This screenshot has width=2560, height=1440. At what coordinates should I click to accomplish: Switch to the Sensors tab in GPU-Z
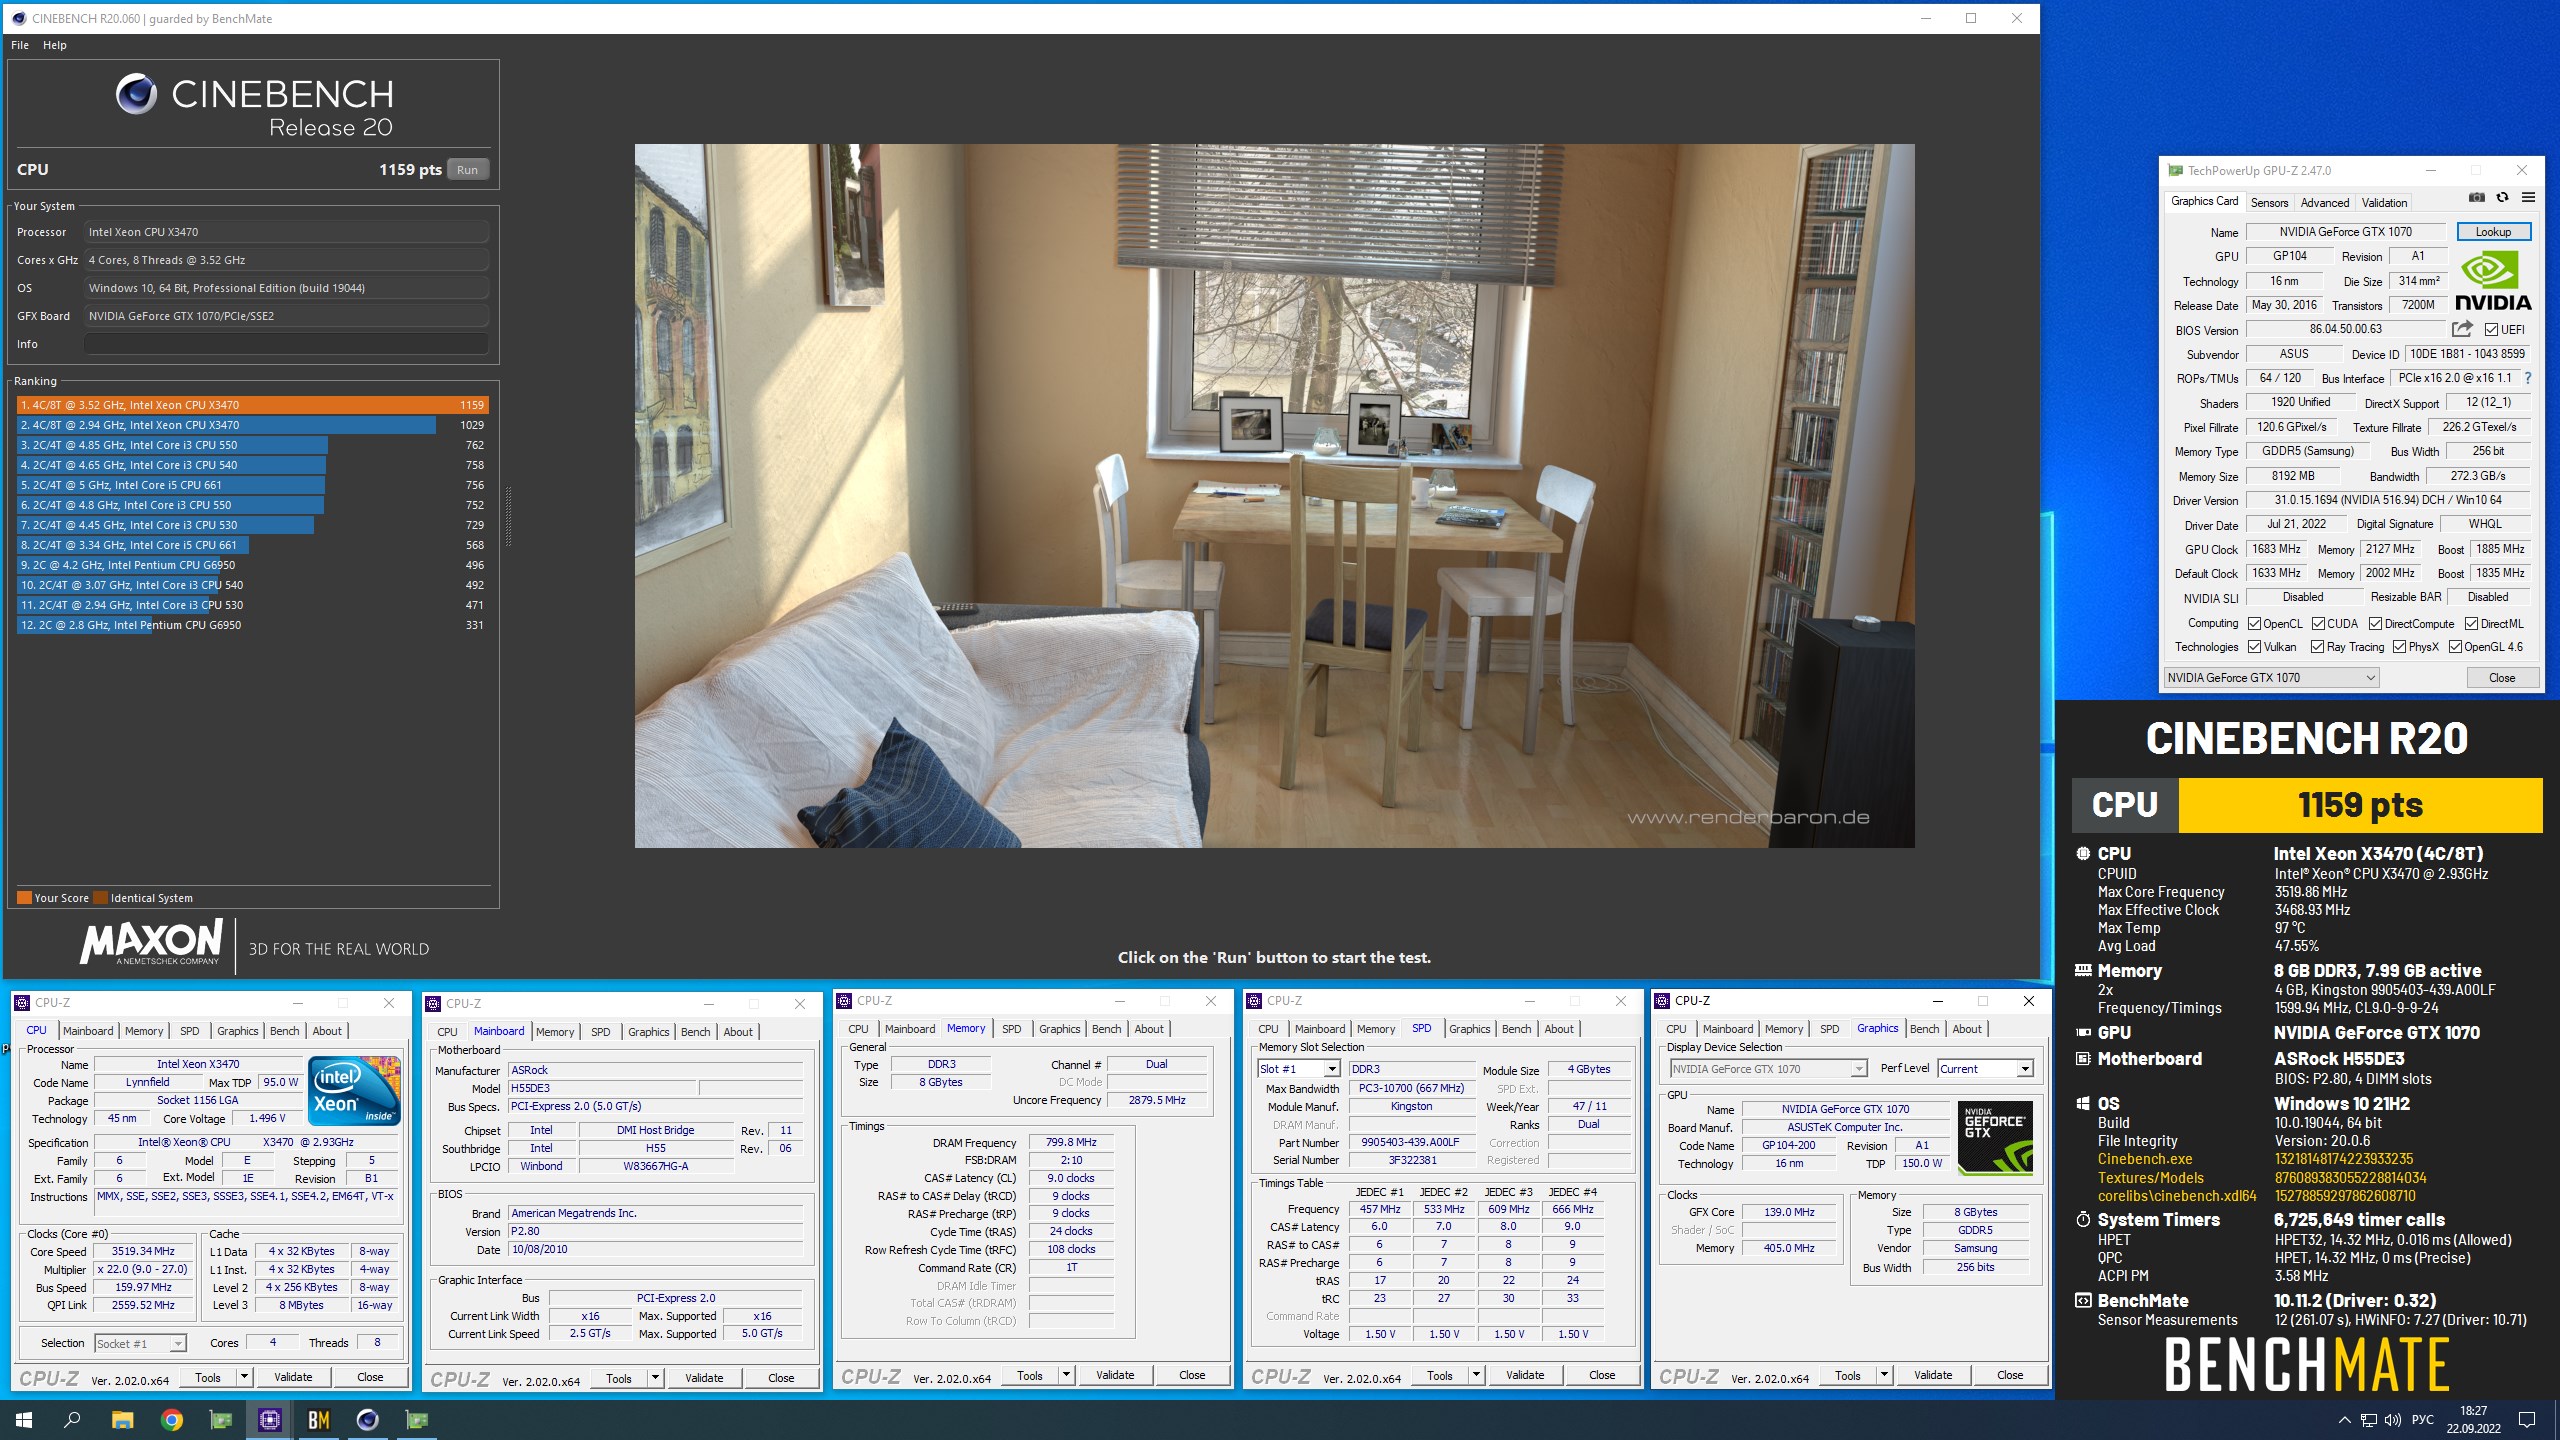point(2269,202)
